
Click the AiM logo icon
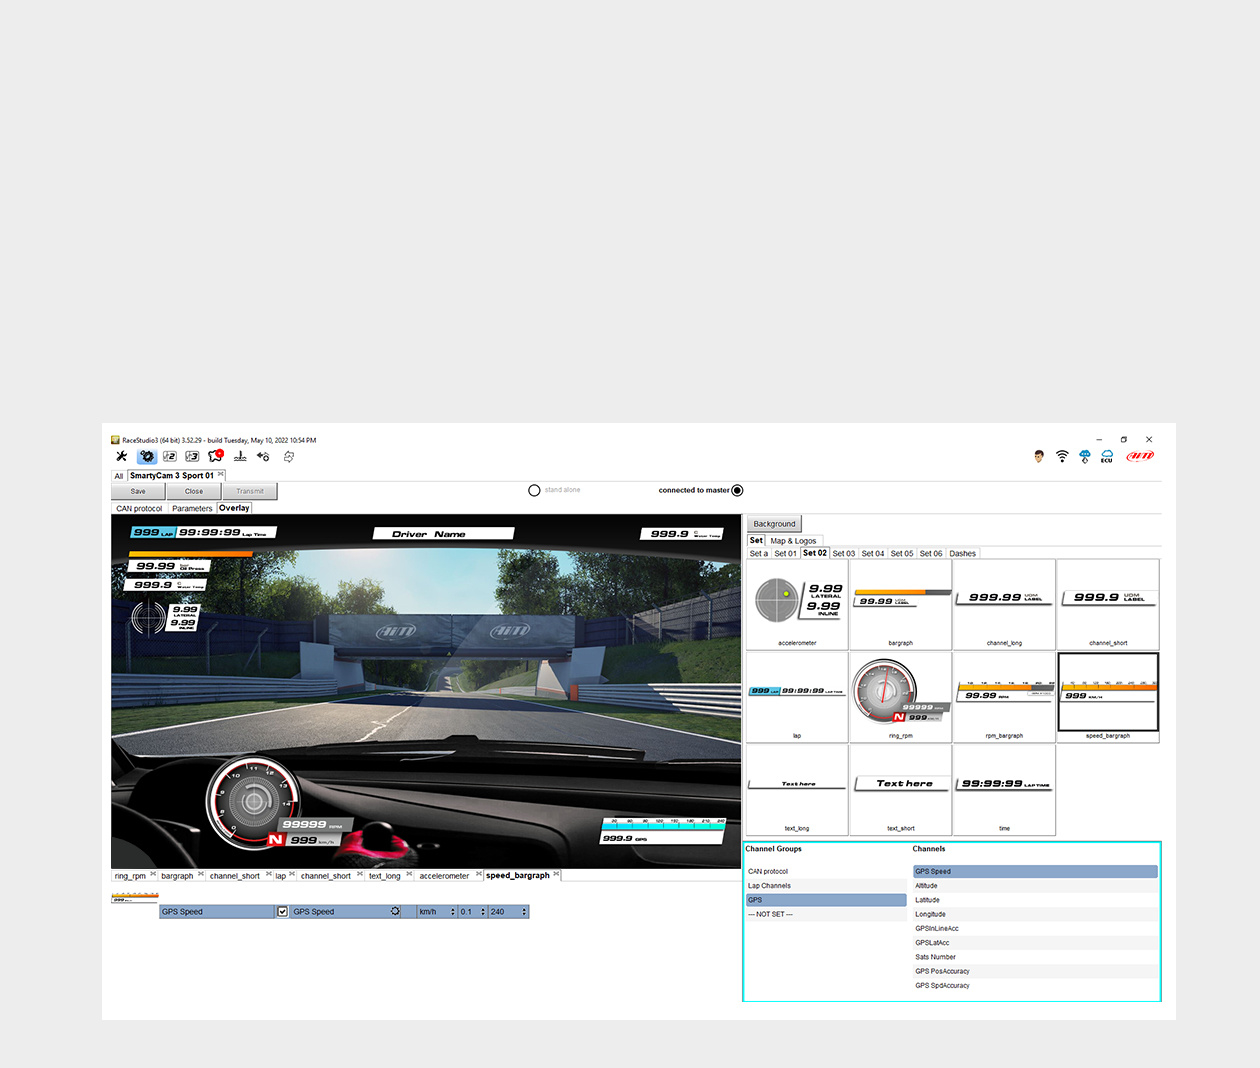coord(1140,456)
